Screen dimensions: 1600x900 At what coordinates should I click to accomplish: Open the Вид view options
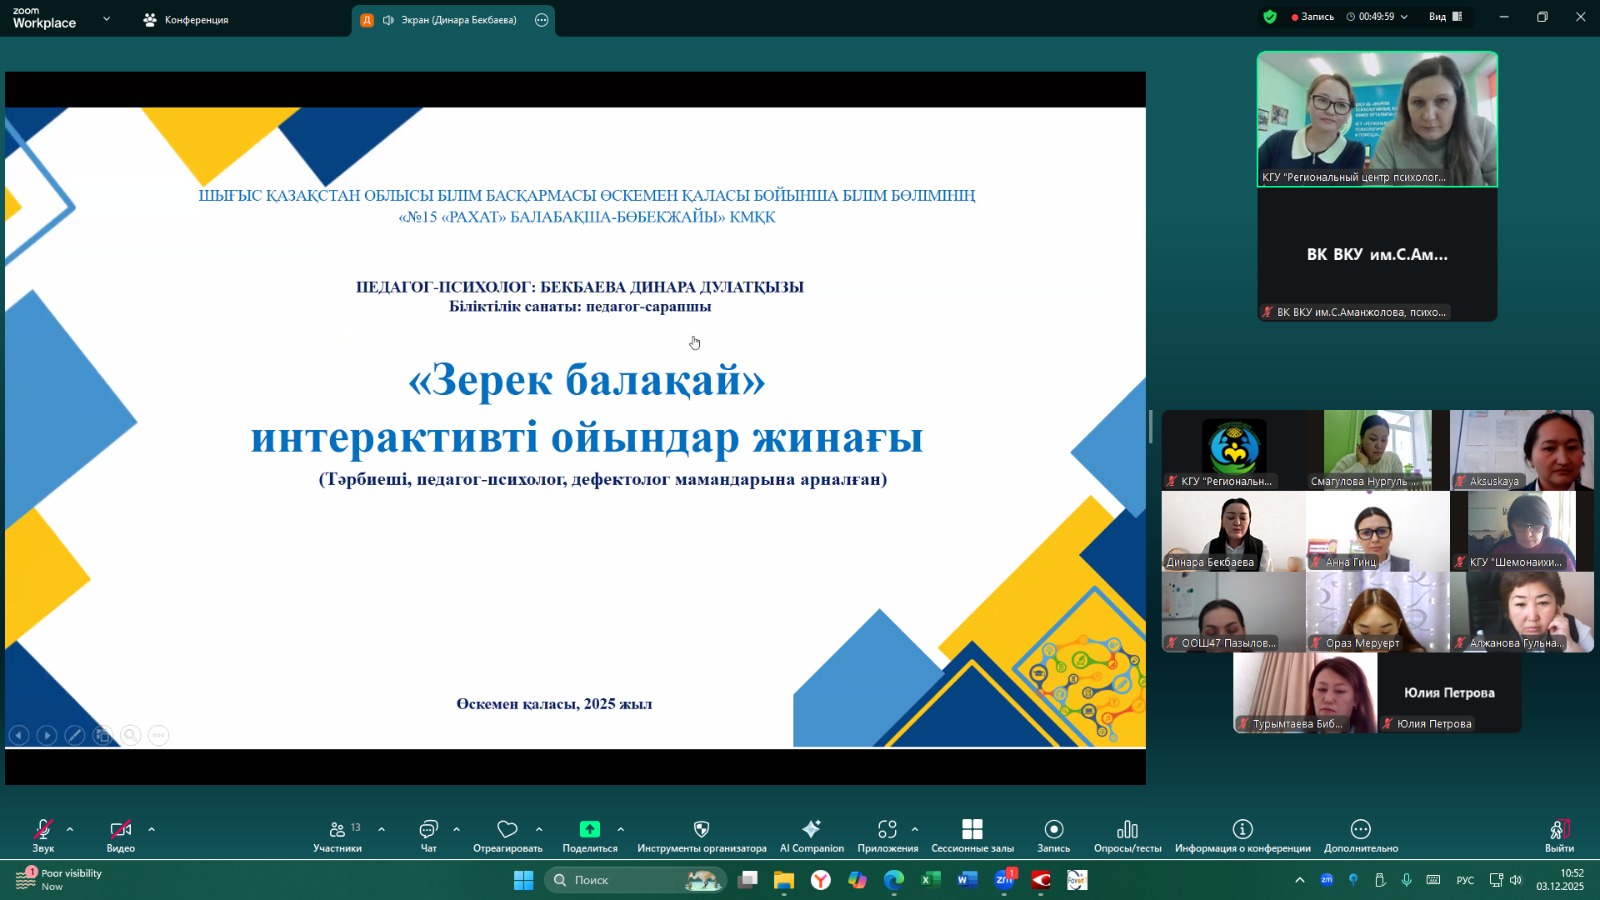[x=1445, y=17]
